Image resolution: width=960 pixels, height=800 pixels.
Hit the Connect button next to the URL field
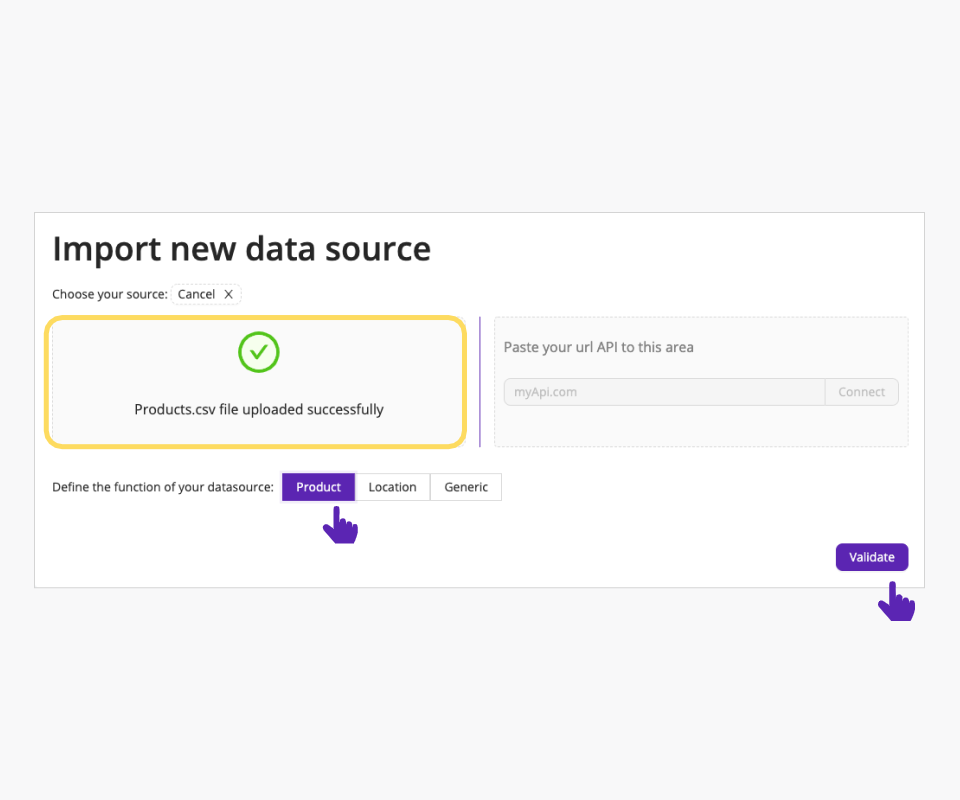click(861, 392)
